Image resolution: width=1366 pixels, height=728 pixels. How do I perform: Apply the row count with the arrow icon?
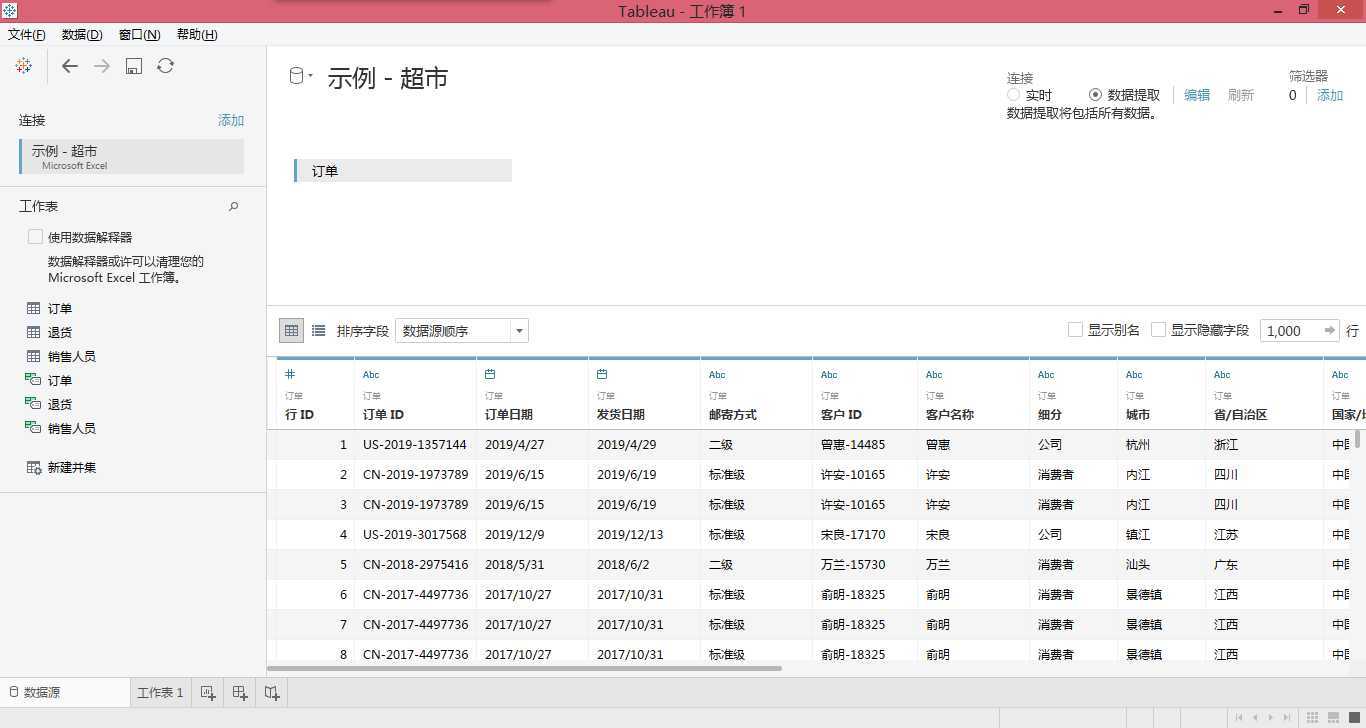tap(1329, 330)
